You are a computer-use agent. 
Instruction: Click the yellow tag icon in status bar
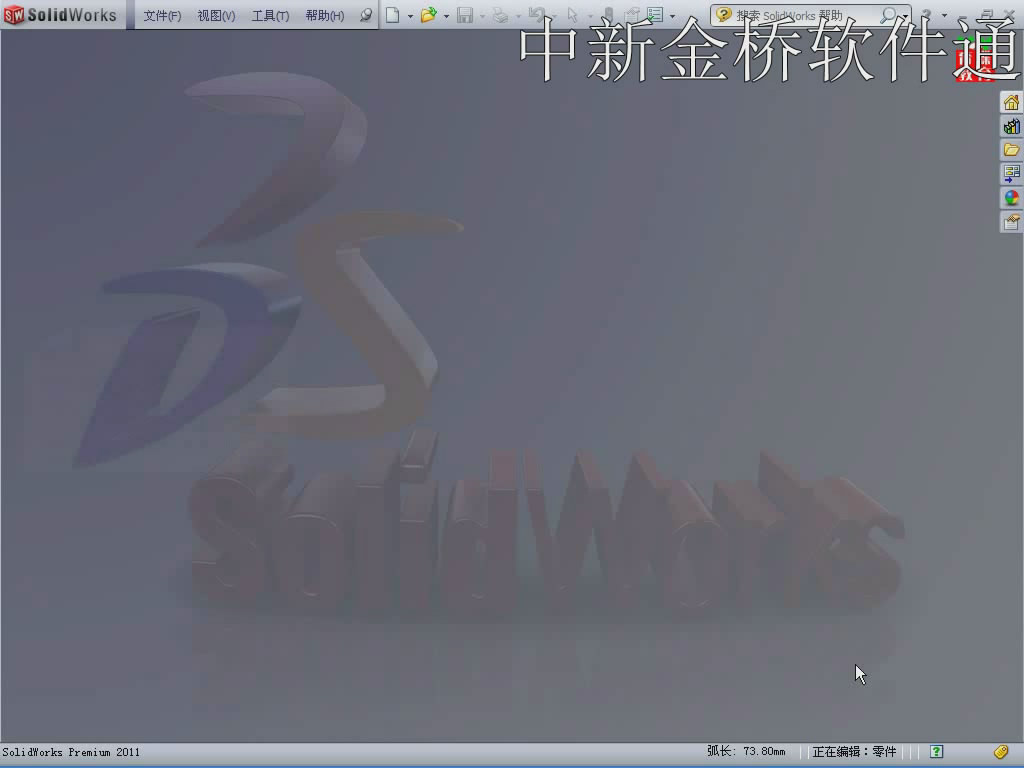point(1000,752)
